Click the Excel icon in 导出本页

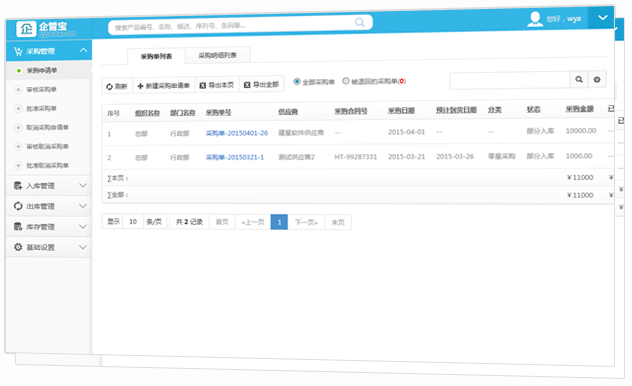(203, 85)
